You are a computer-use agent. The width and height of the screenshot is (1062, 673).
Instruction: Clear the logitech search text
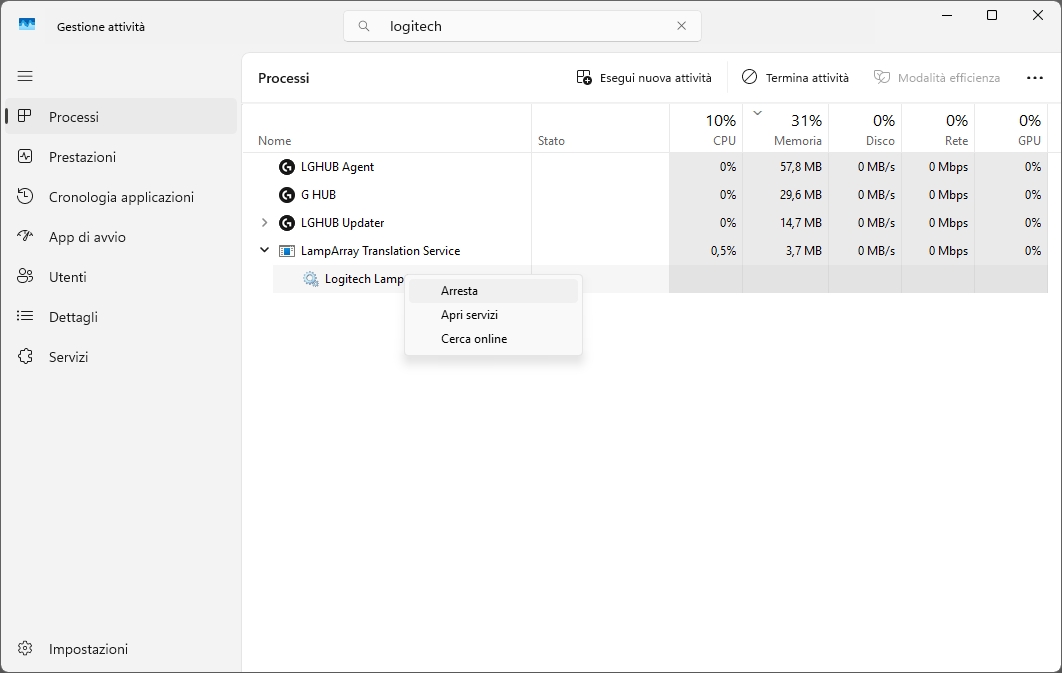click(x=681, y=26)
